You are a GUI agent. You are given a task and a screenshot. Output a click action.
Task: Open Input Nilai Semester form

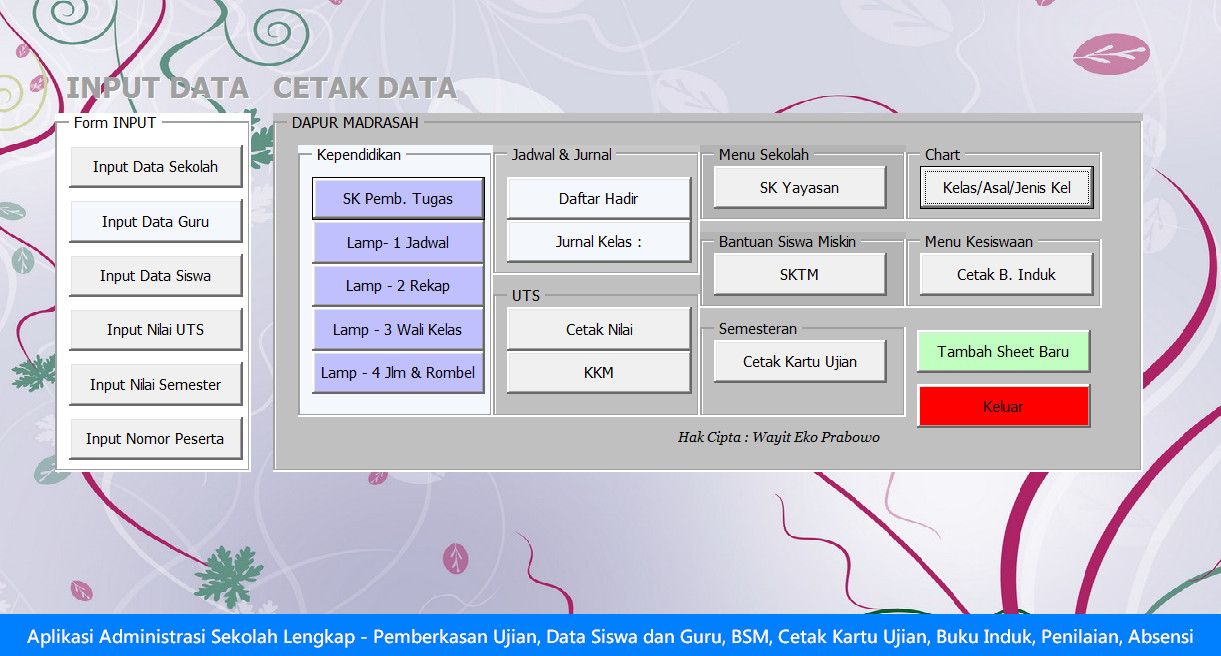pyautogui.click(x=156, y=385)
